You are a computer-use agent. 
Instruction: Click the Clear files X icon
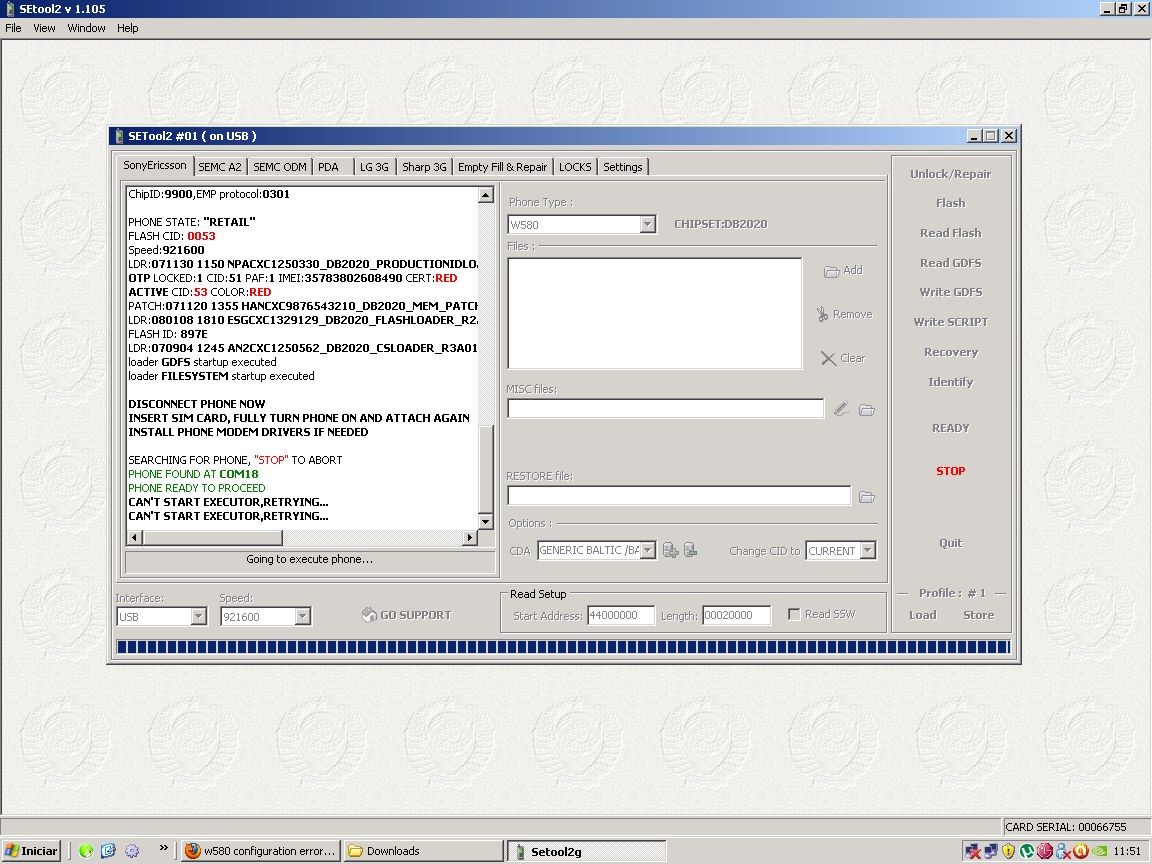828,359
